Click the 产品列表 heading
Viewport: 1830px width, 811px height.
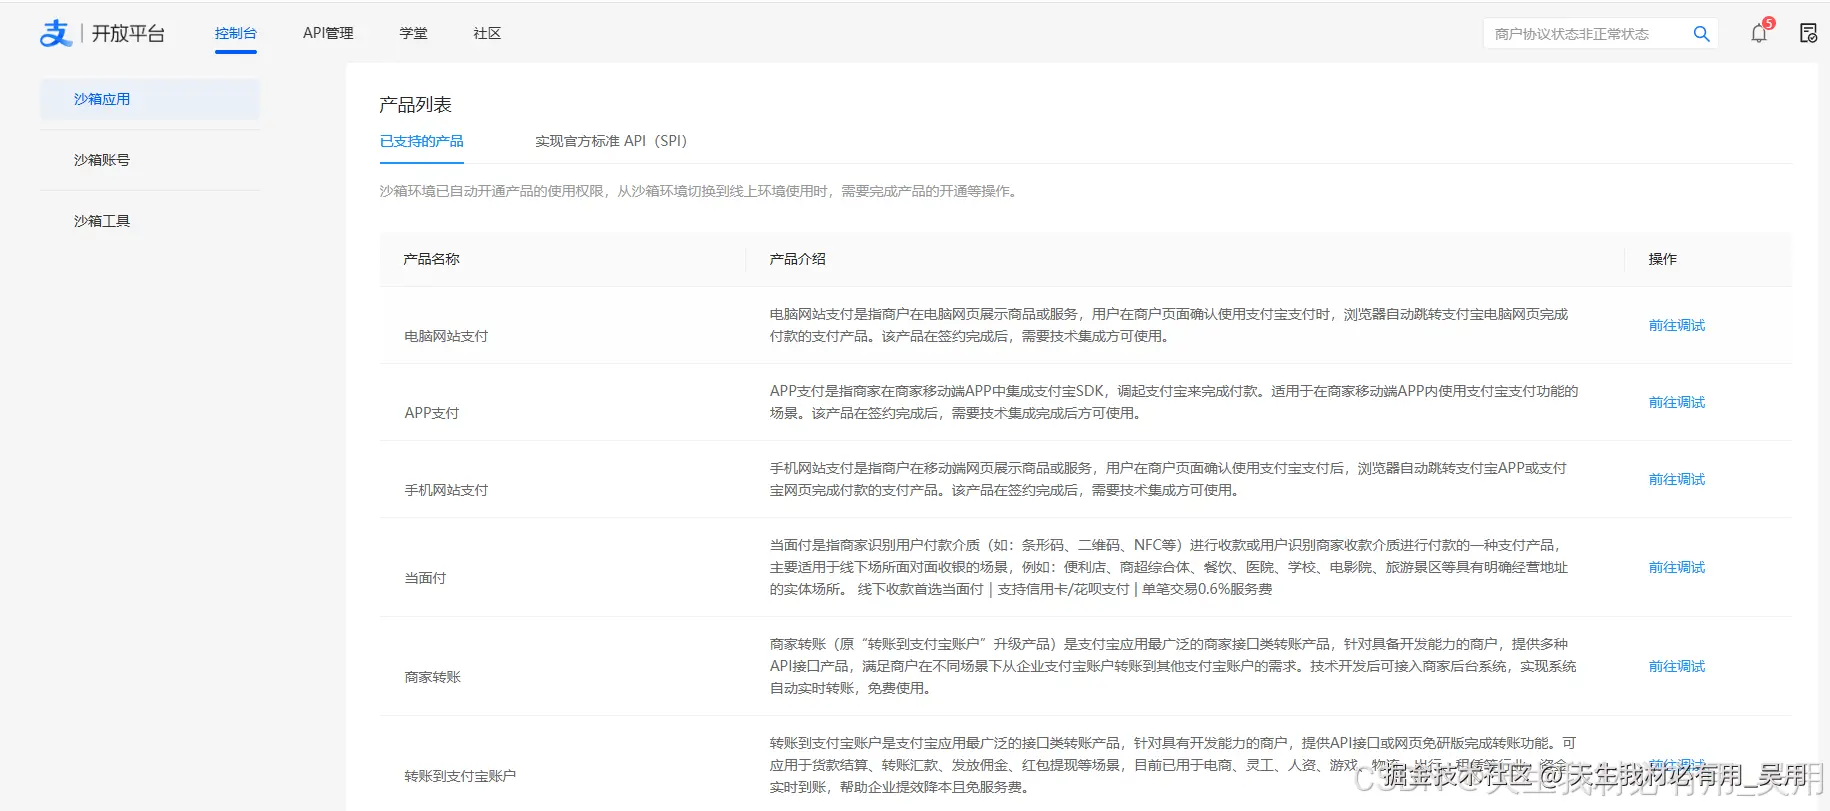pos(415,104)
